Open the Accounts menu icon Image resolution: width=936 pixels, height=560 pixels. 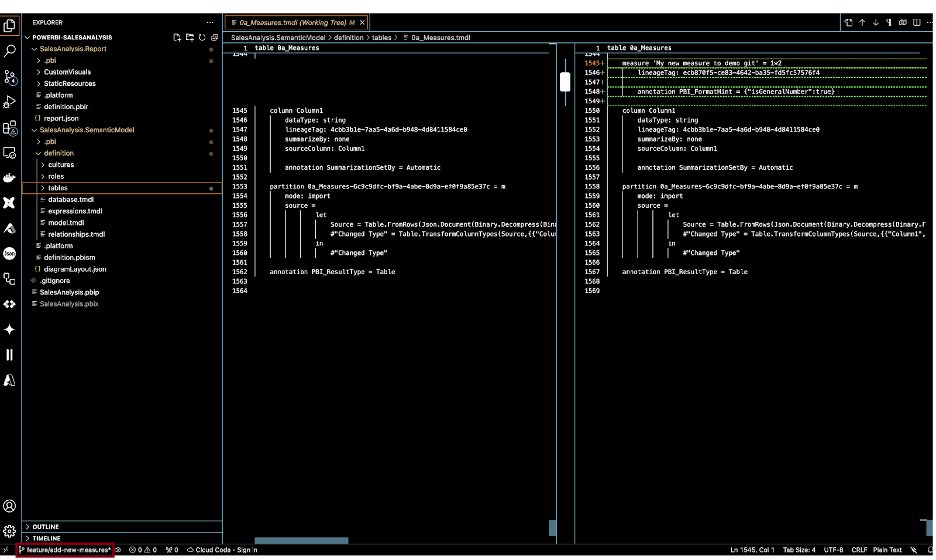coord(10,507)
